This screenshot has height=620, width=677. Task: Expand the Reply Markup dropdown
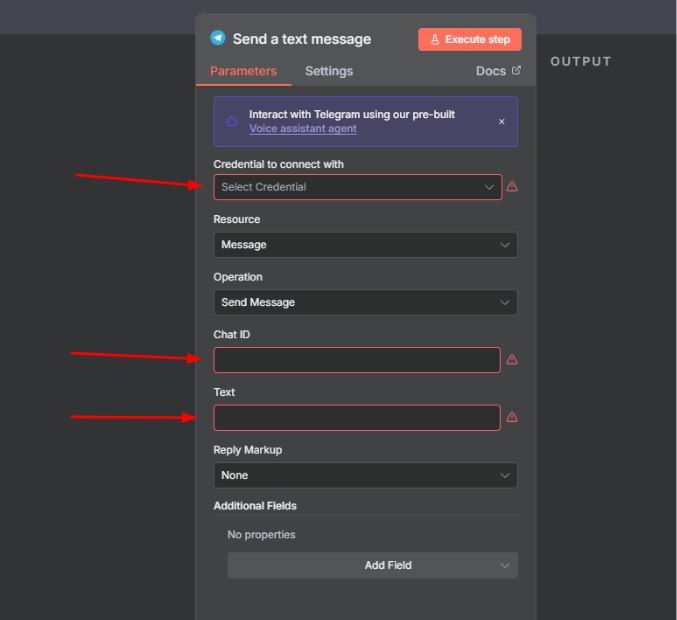[x=365, y=475]
